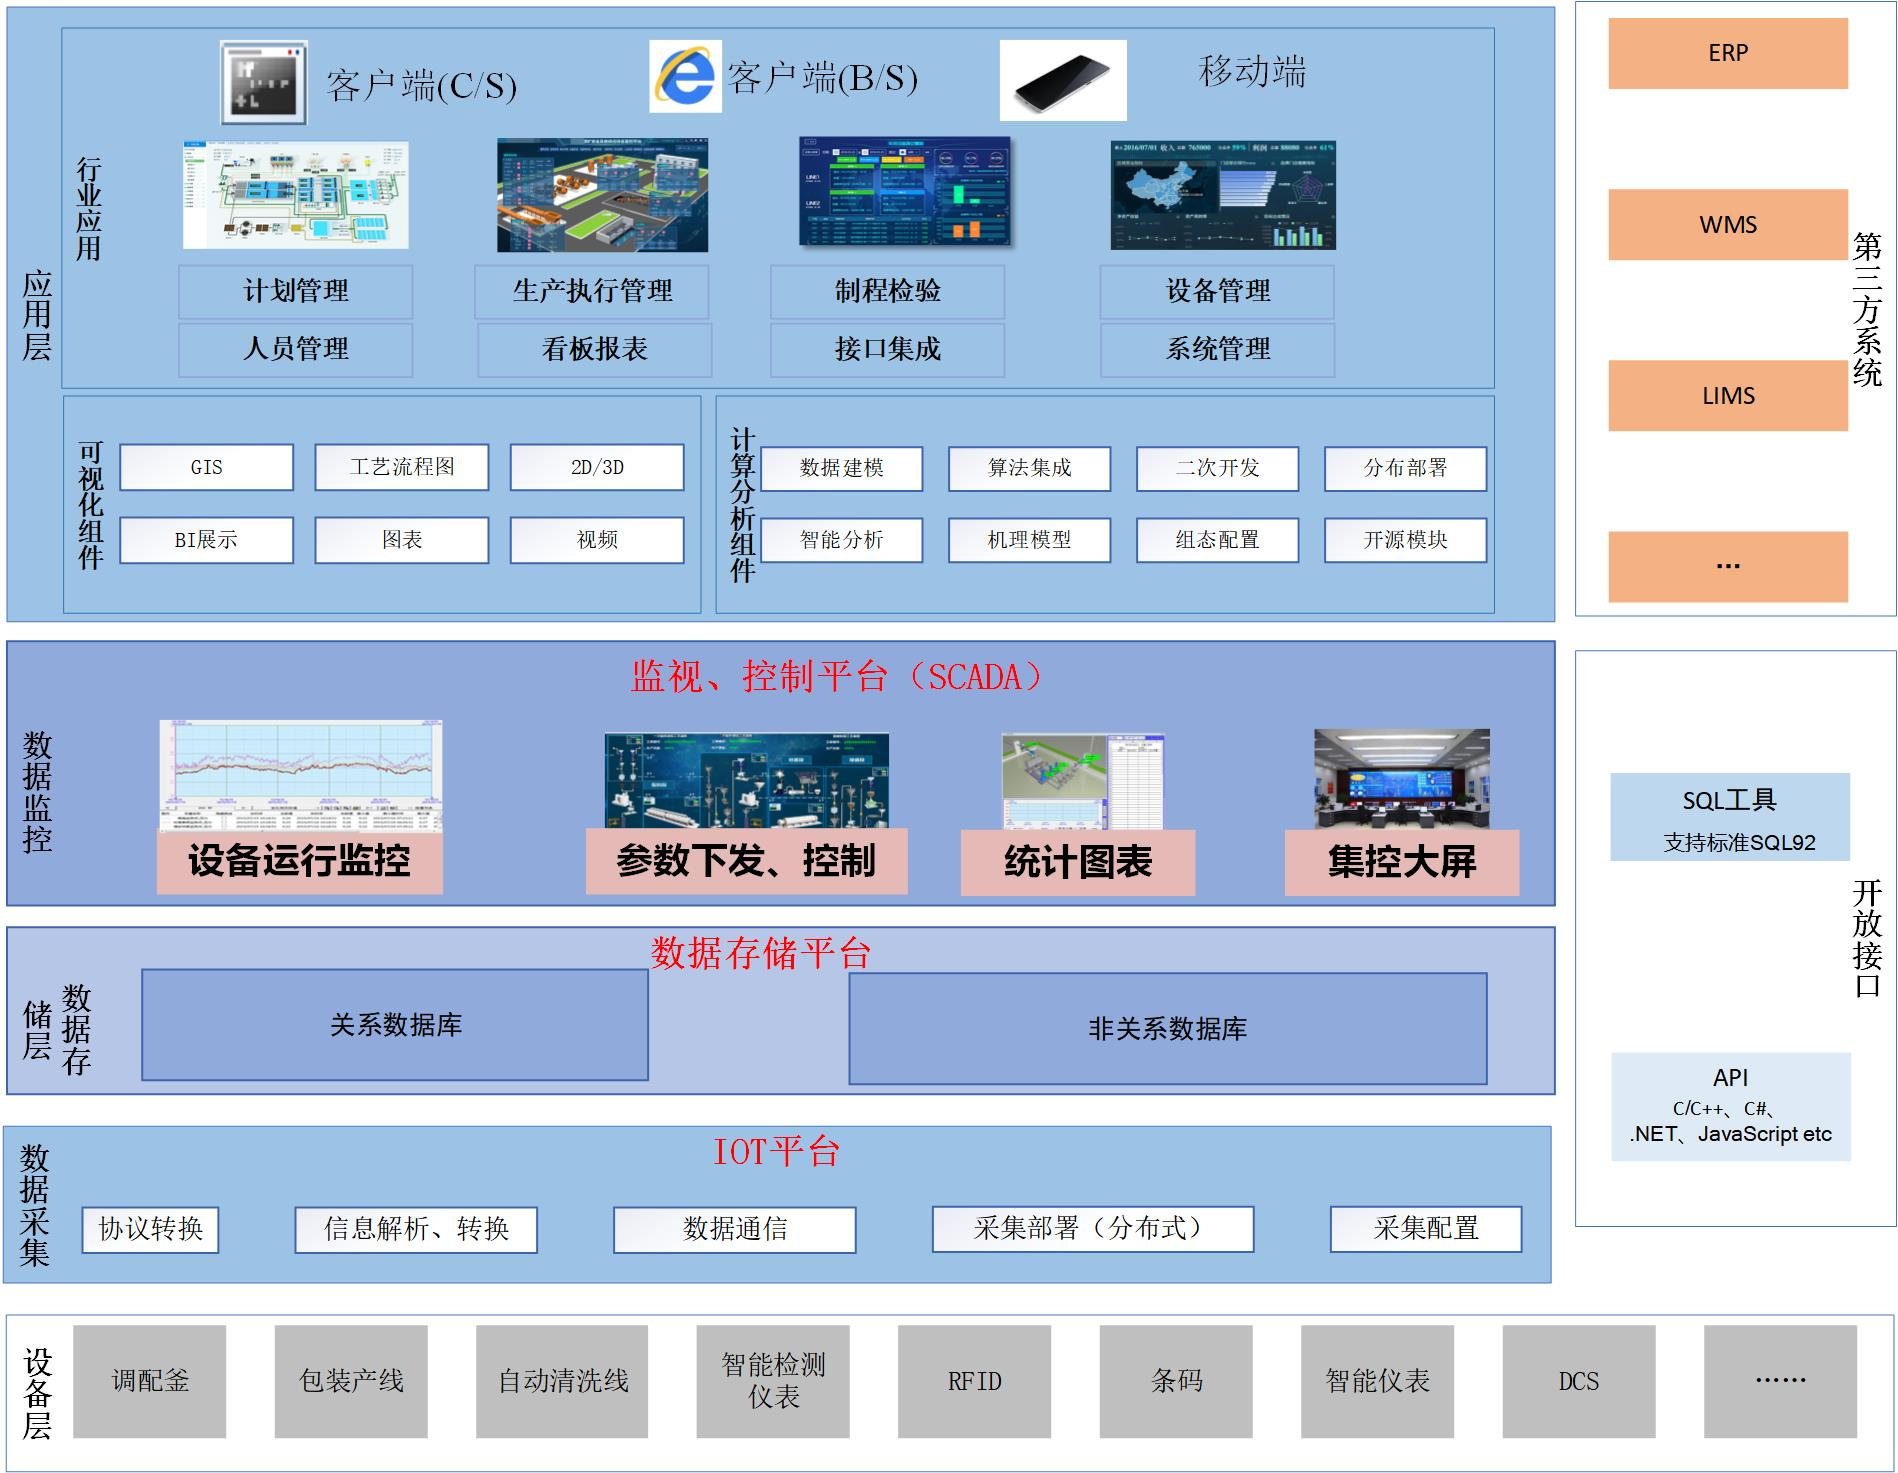Click the 二次开发 component
Image resolution: width=1898 pixels, height=1473 pixels.
pos(1218,468)
